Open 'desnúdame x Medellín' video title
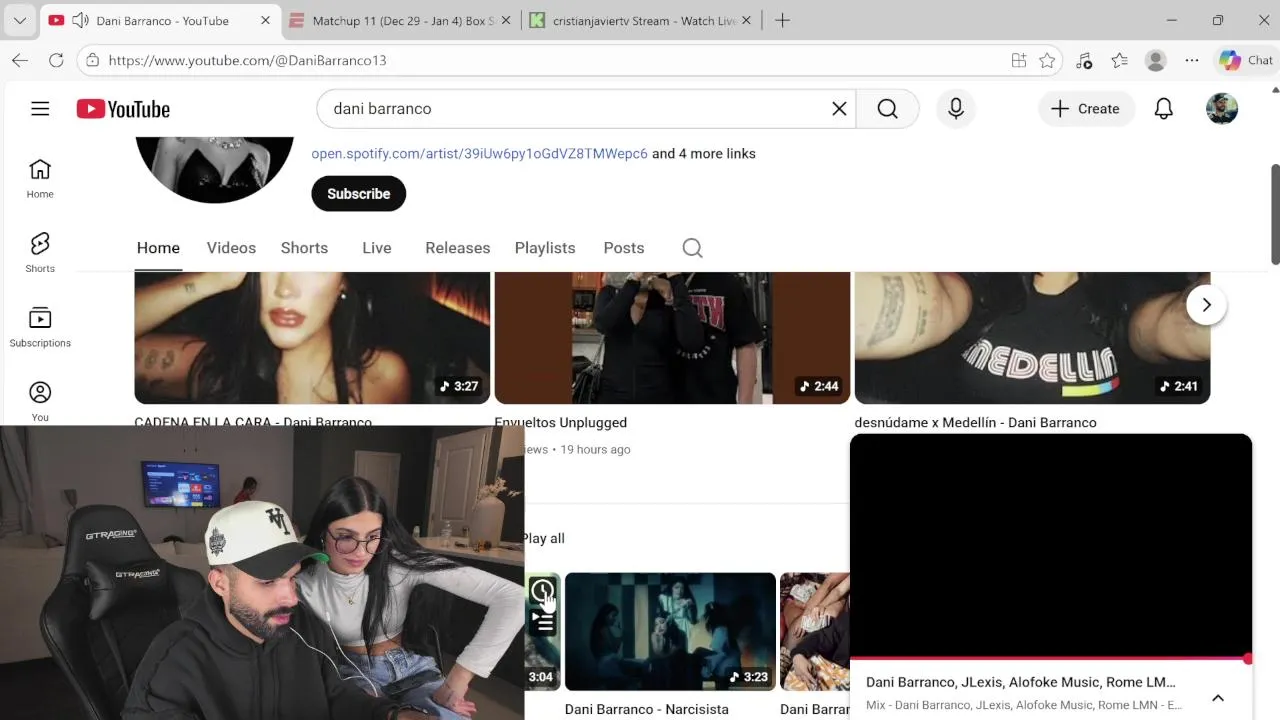Screen dimensions: 1280x720 (x=975, y=423)
